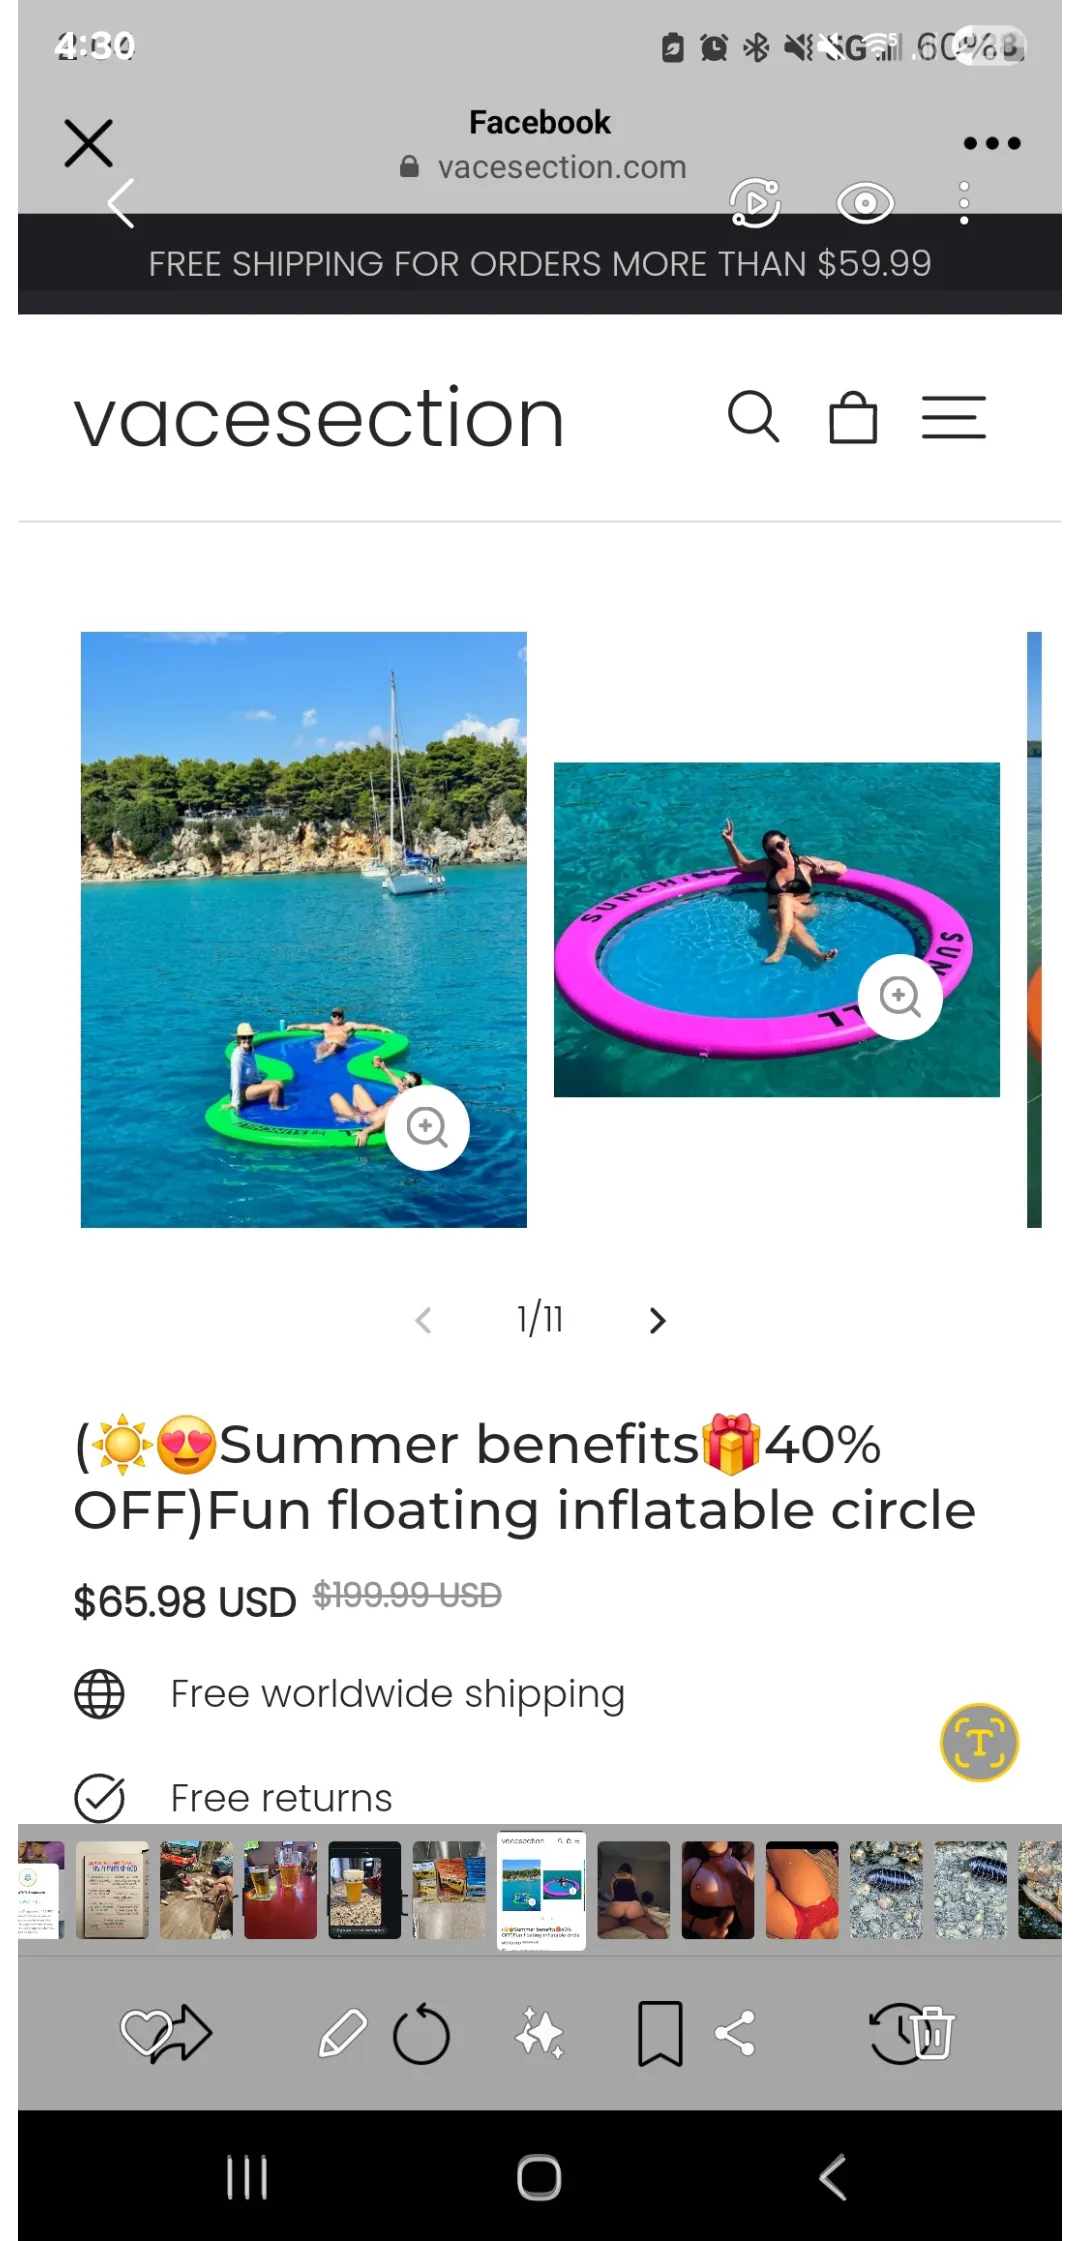
Task: Close the Facebook in-app browser with X
Action: click(88, 143)
